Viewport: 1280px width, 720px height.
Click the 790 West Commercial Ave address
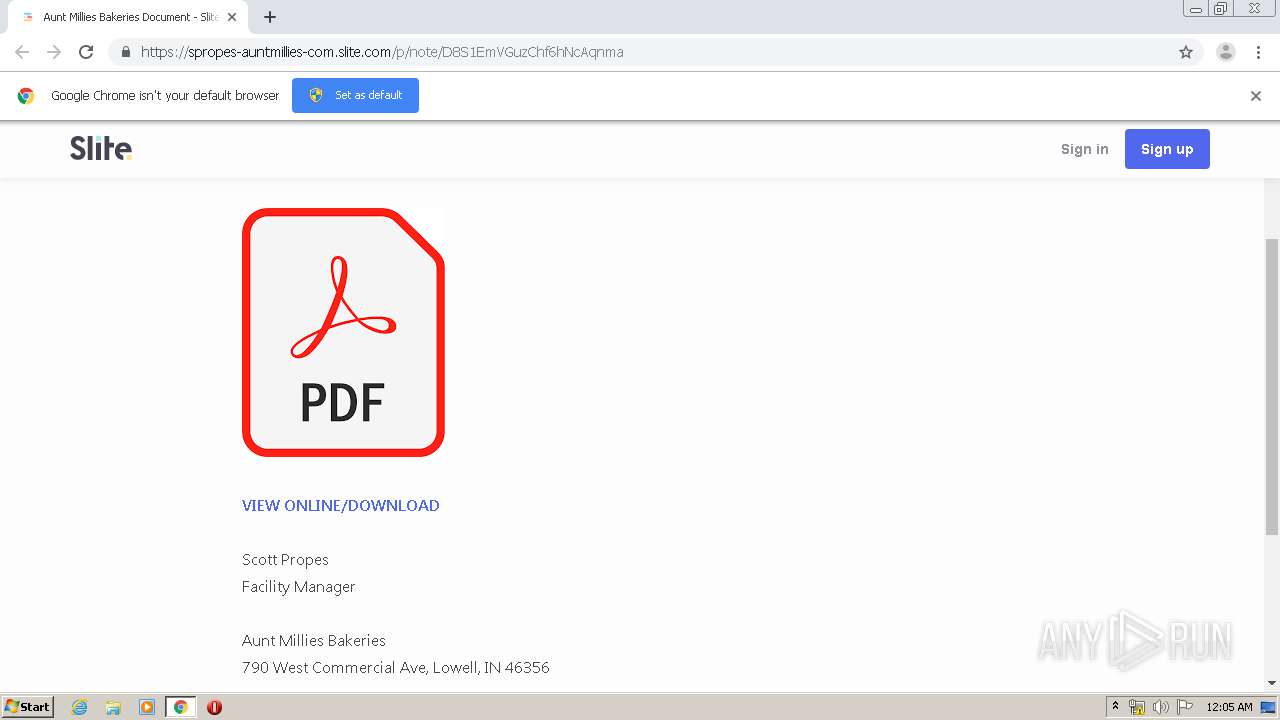coord(396,667)
